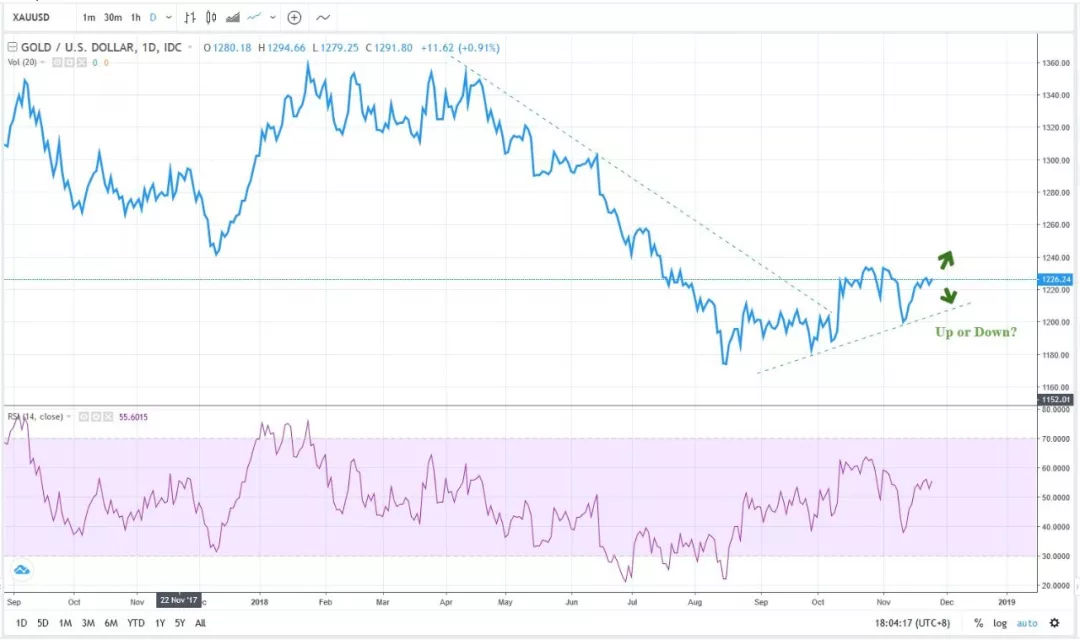
Task: Toggle auto scale mode
Action: (1027, 623)
